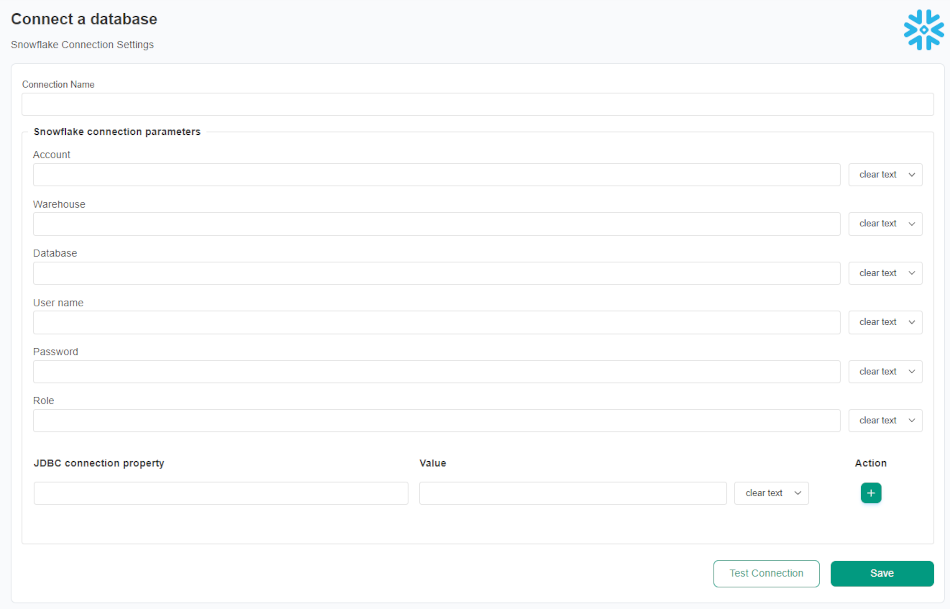Screen dimensions: 950x609
Task: Open the clear text dropdown beside Value field
Action: [771, 493]
